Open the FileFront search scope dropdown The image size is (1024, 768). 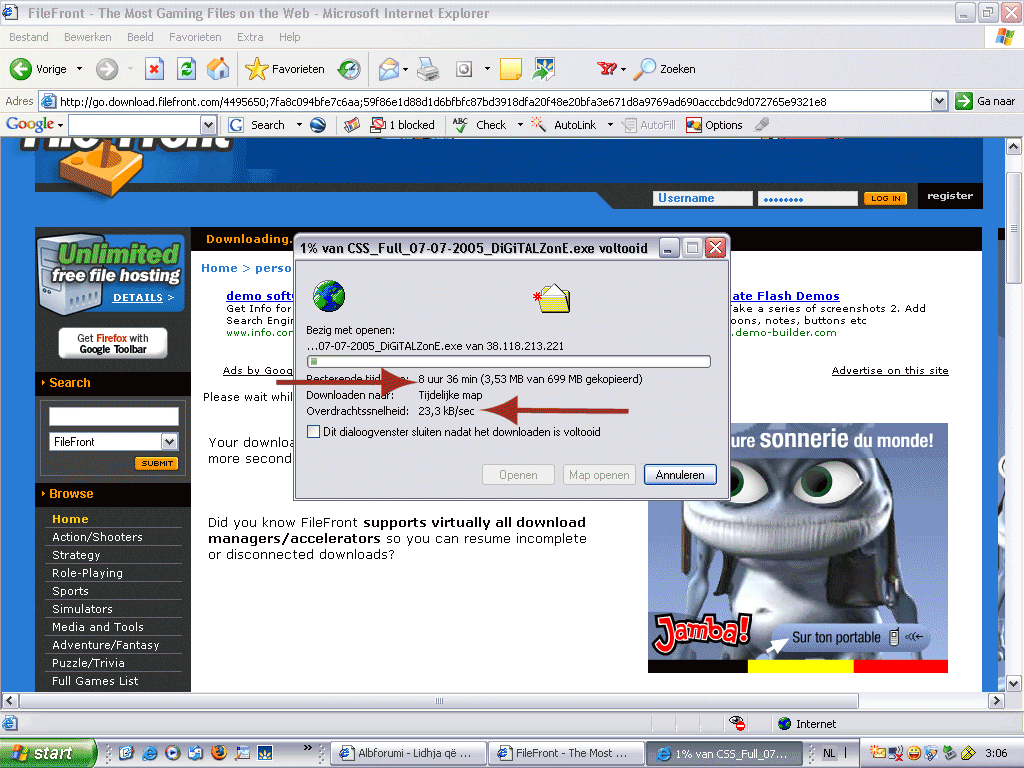169,441
